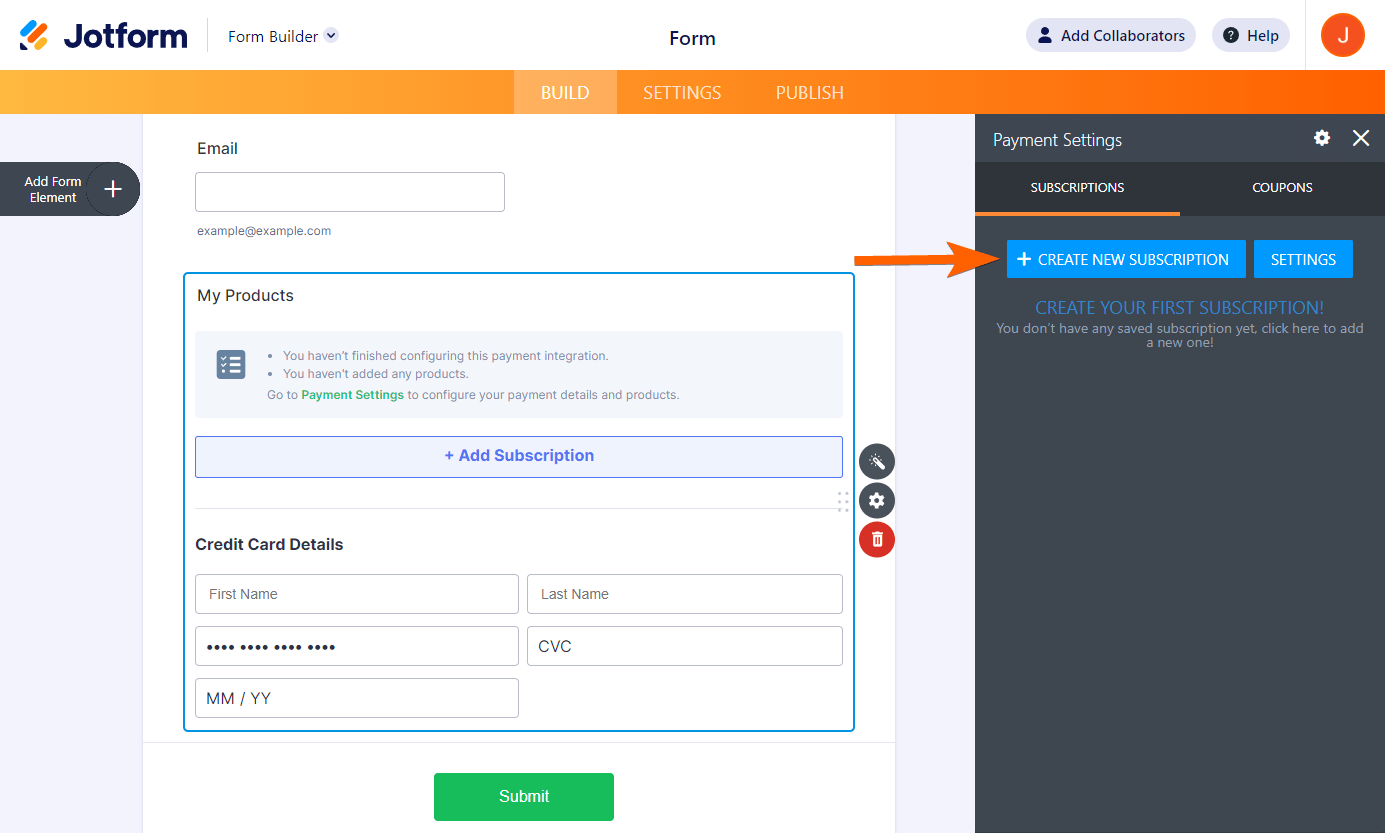This screenshot has width=1385, height=833.
Task: Switch to the SETTINGS tab
Action: pyautogui.click(x=682, y=92)
